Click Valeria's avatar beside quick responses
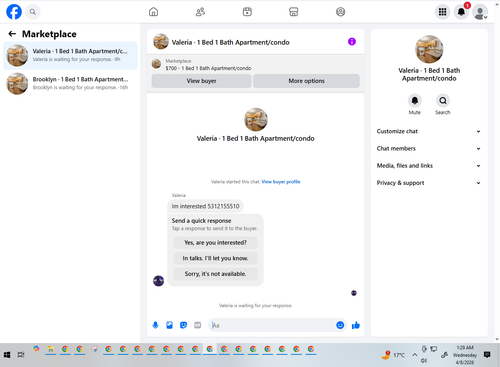This screenshot has width=500, height=367. click(x=159, y=281)
